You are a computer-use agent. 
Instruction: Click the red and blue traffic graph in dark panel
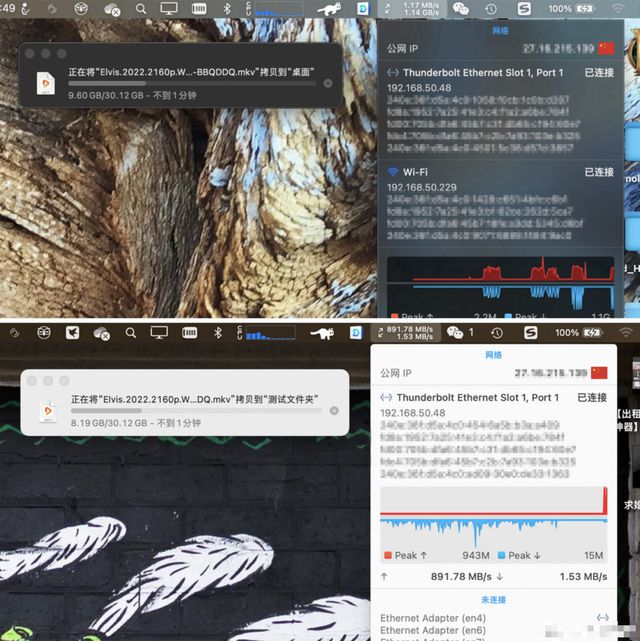click(500, 283)
